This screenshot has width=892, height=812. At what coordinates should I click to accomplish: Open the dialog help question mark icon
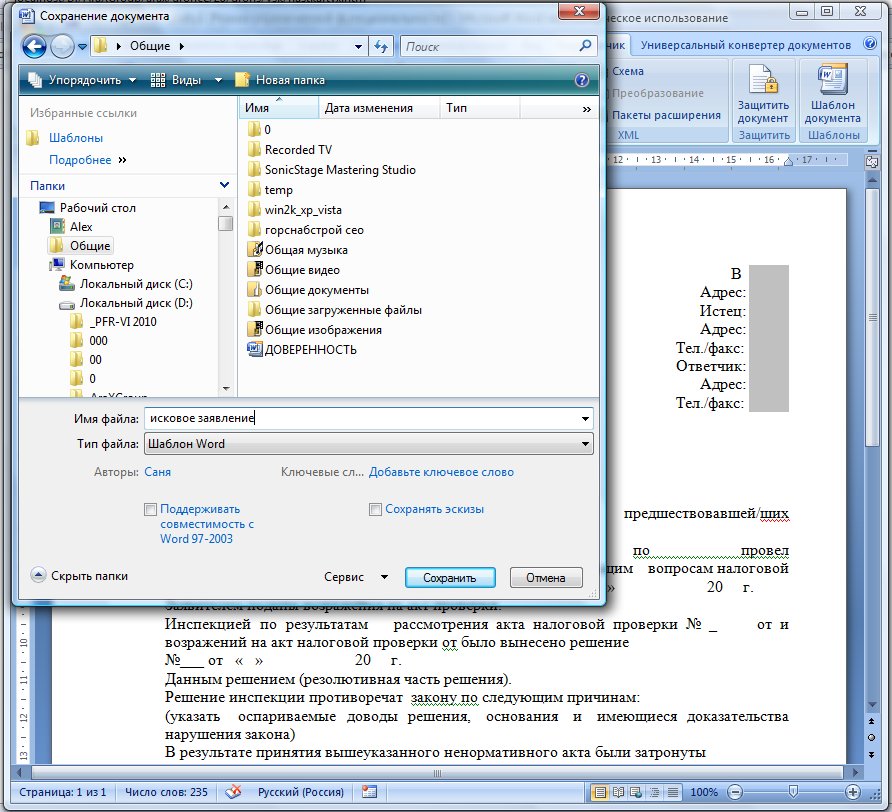tap(582, 80)
